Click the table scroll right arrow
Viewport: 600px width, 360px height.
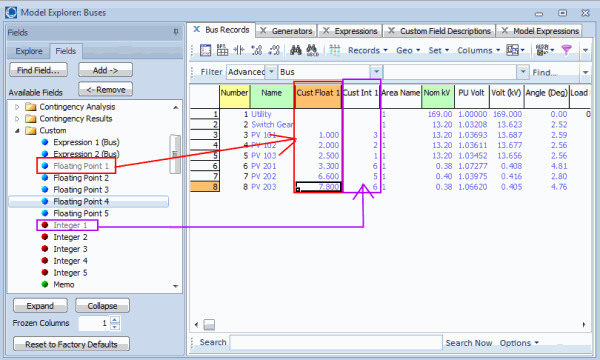[x=584, y=324]
